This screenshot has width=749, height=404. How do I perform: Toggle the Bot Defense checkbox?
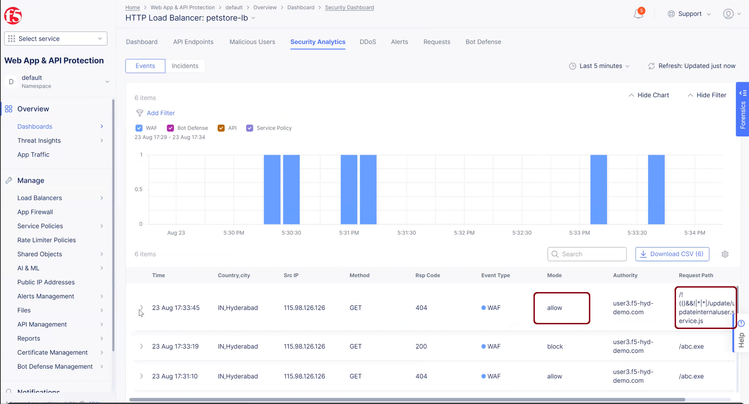point(171,128)
